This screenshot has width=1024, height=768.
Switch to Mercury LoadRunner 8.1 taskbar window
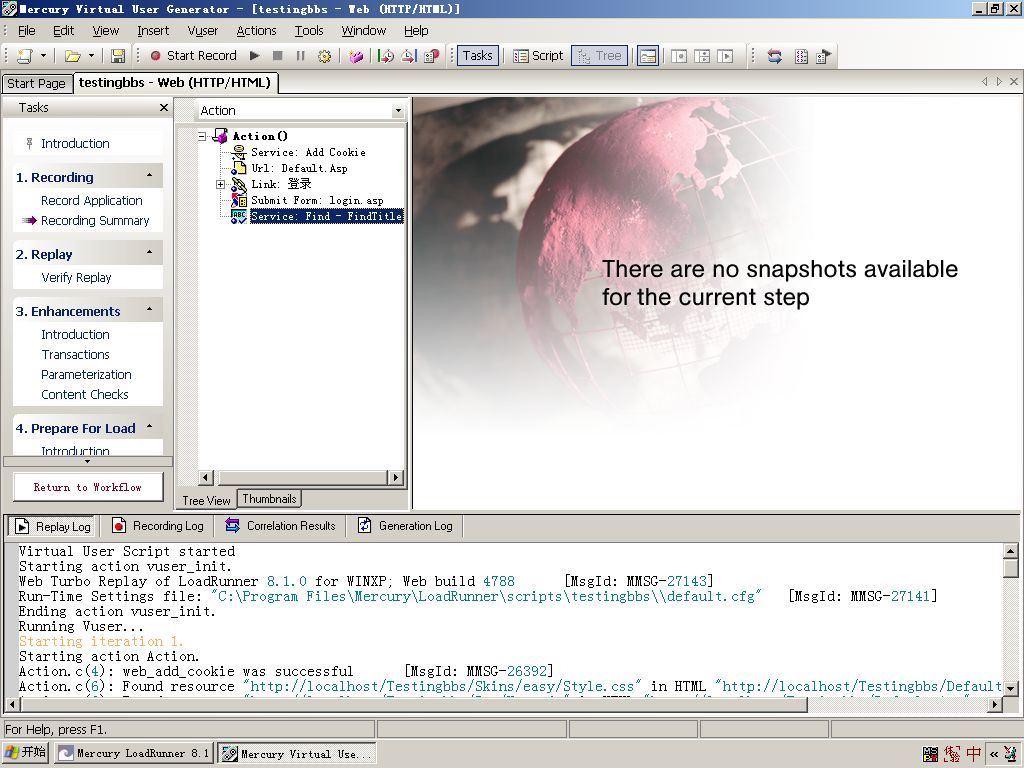(x=133, y=753)
